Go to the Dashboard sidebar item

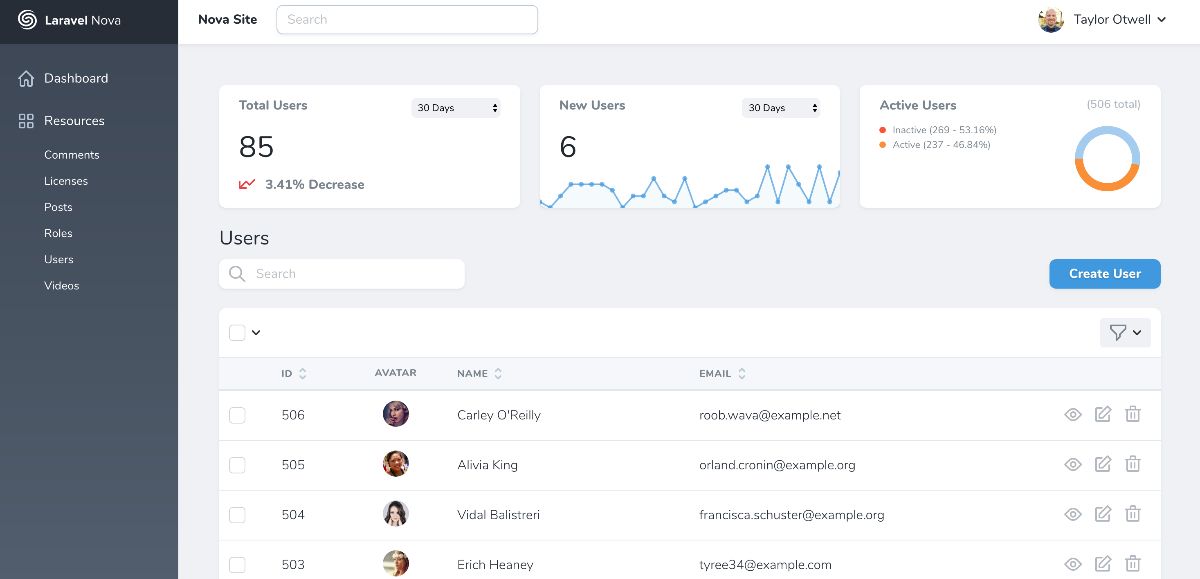(x=76, y=78)
